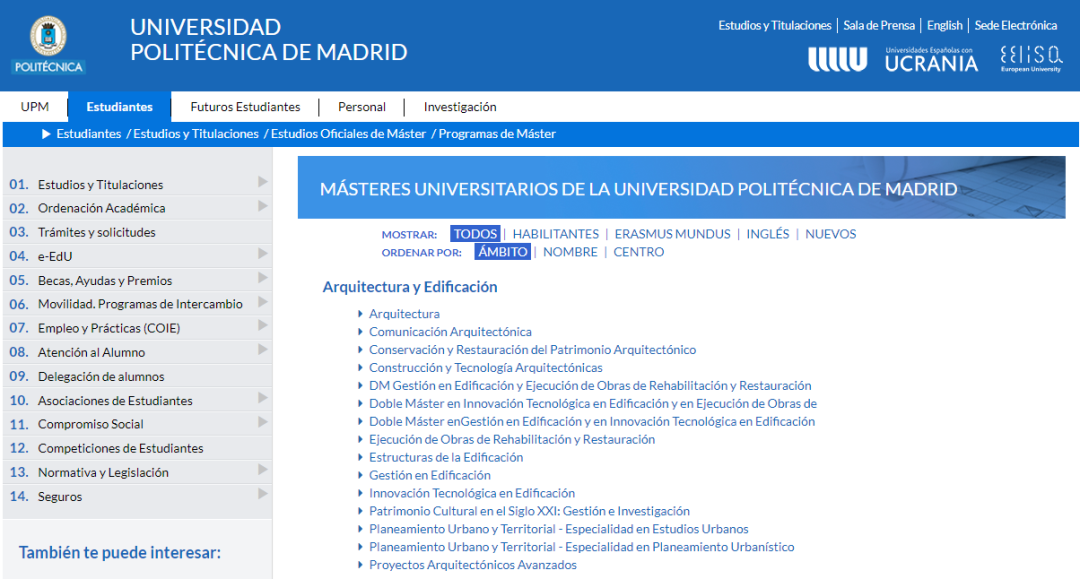The image size is (1080, 579).
Task: Click the breadcrumb triangle arrow icon
Action: [46, 134]
